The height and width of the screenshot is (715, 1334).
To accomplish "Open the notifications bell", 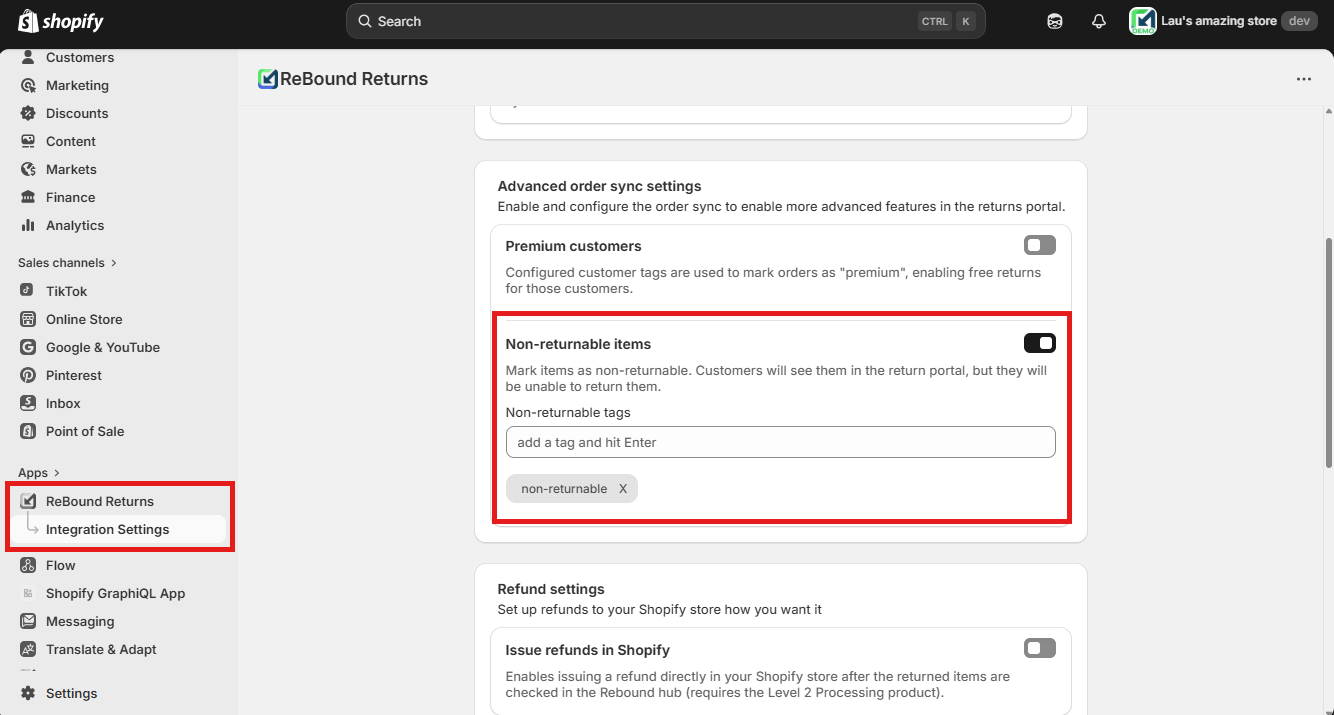I will pyautogui.click(x=1099, y=21).
